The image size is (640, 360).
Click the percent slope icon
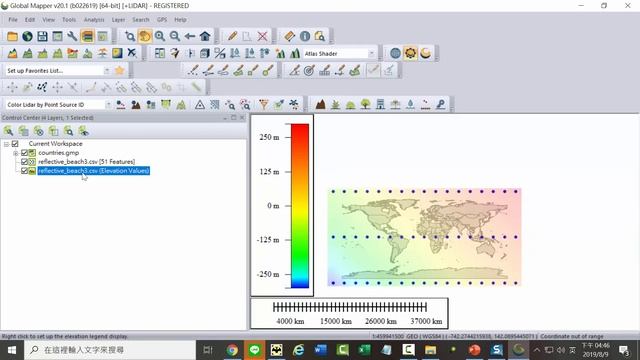(220, 53)
